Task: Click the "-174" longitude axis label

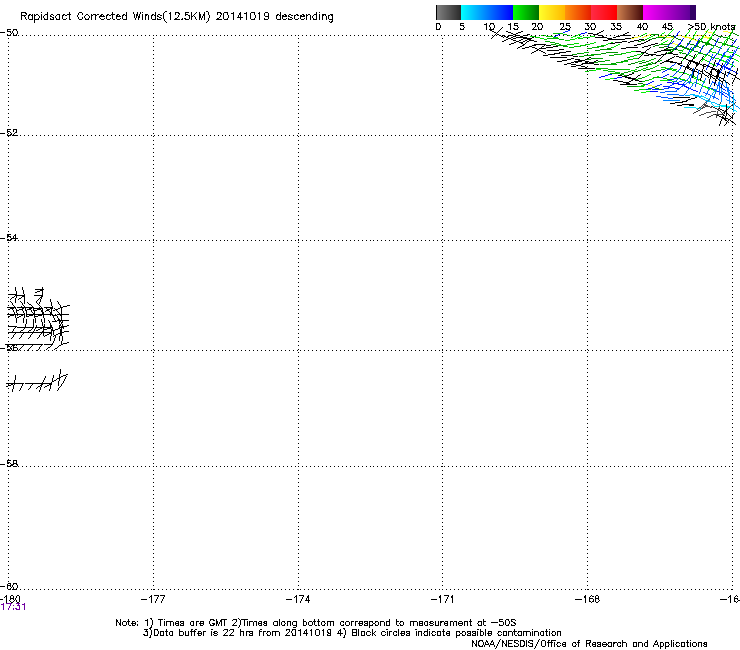Action: point(298,599)
